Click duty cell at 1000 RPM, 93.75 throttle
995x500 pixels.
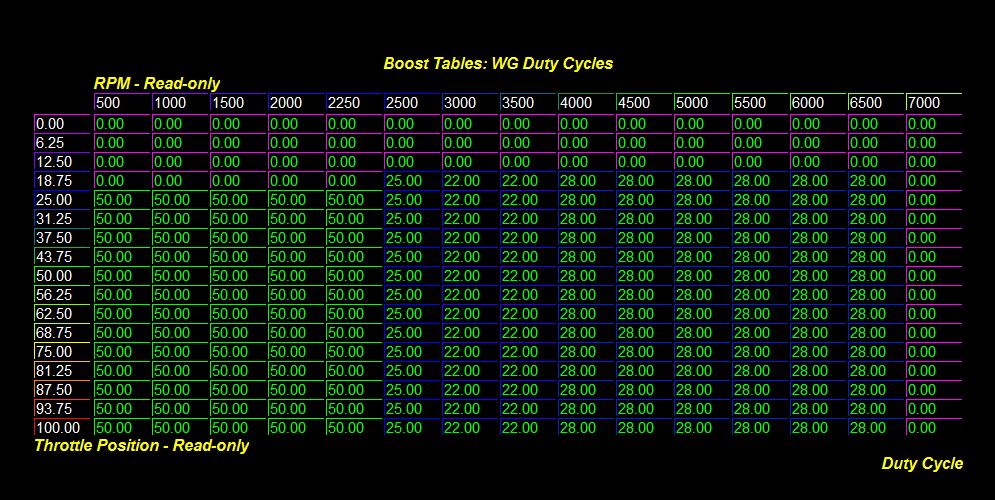point(179,409)
